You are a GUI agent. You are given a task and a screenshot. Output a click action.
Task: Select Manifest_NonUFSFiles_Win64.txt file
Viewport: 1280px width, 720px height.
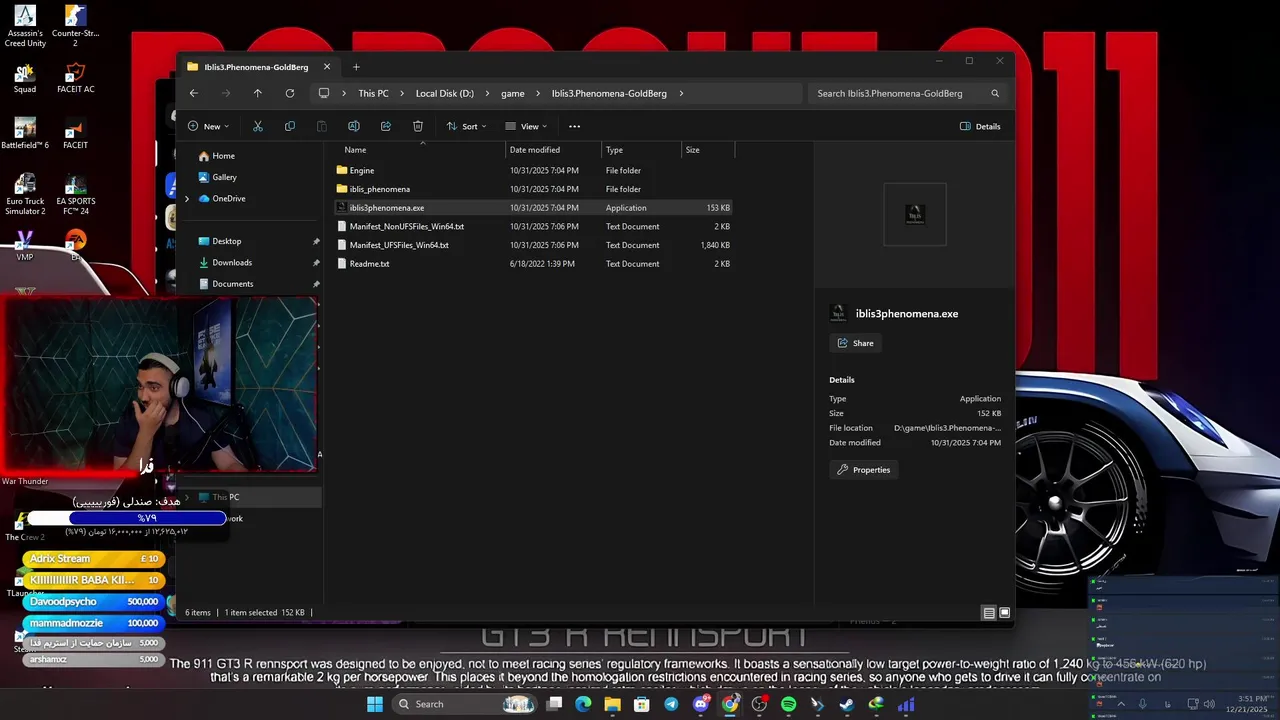533,226
